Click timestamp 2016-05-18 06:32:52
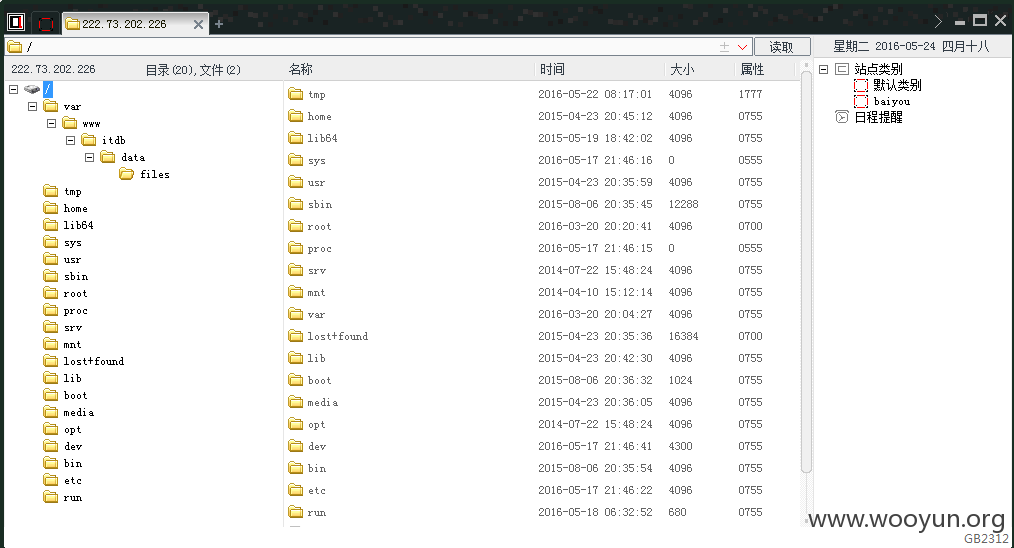Viewport: 1014px width, 548px height. coord(595,512)
